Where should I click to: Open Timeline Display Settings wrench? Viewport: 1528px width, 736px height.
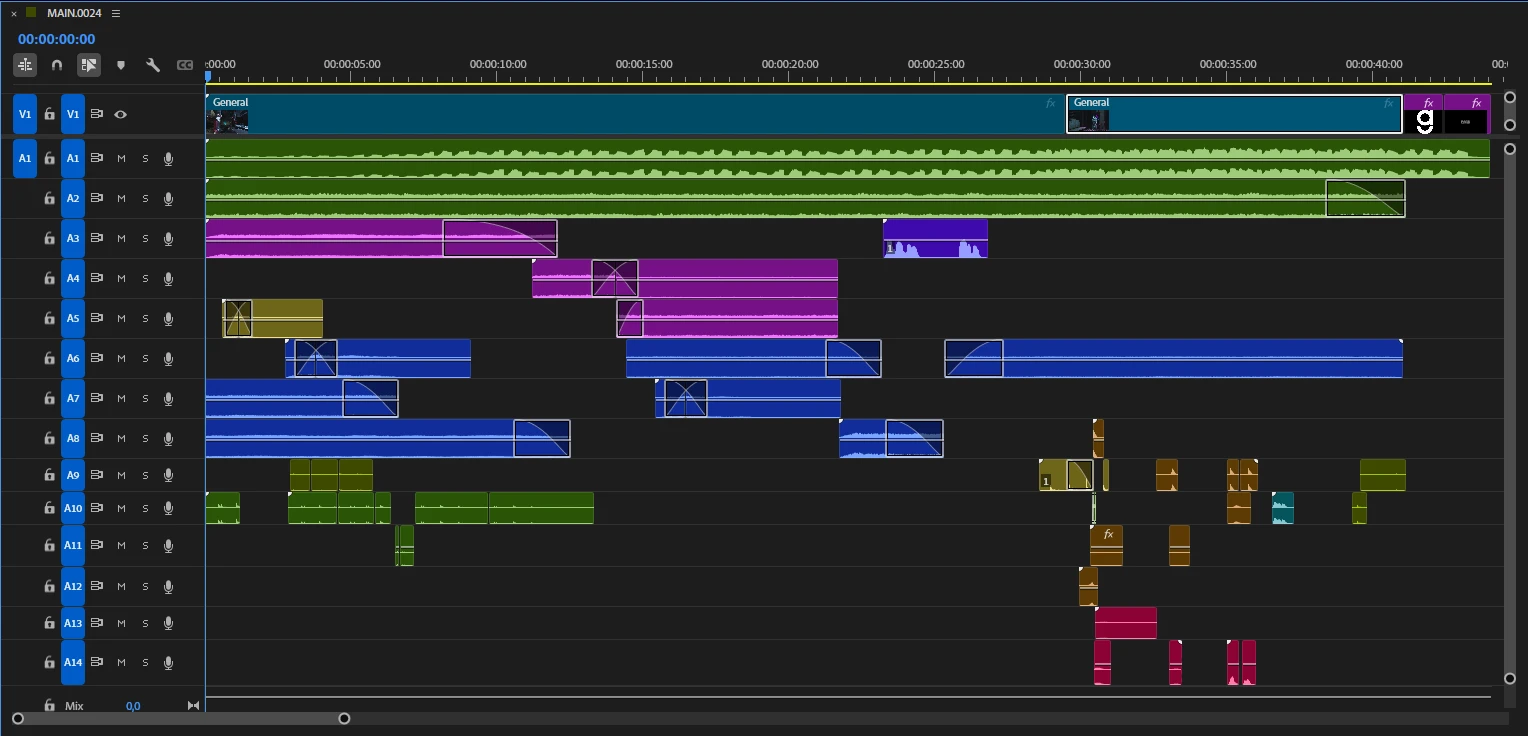pyautogui.click(x=153, y=65)
